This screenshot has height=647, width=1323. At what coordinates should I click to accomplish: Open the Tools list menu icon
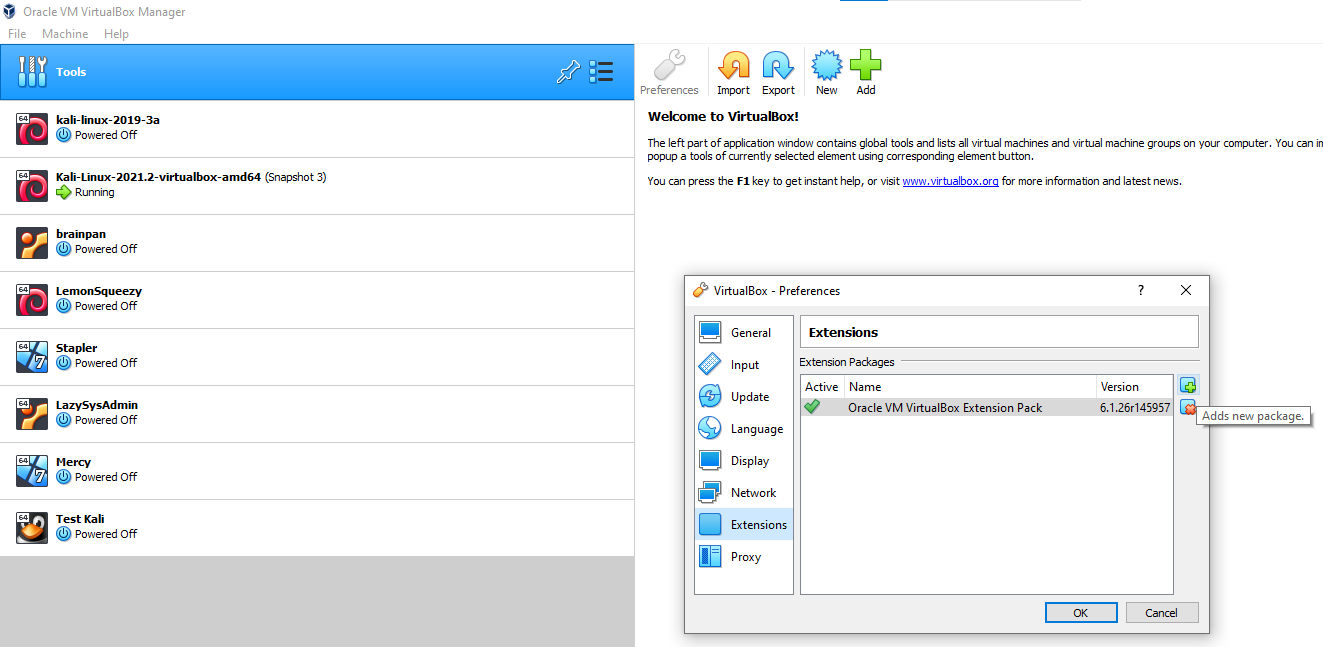(601, 72)
